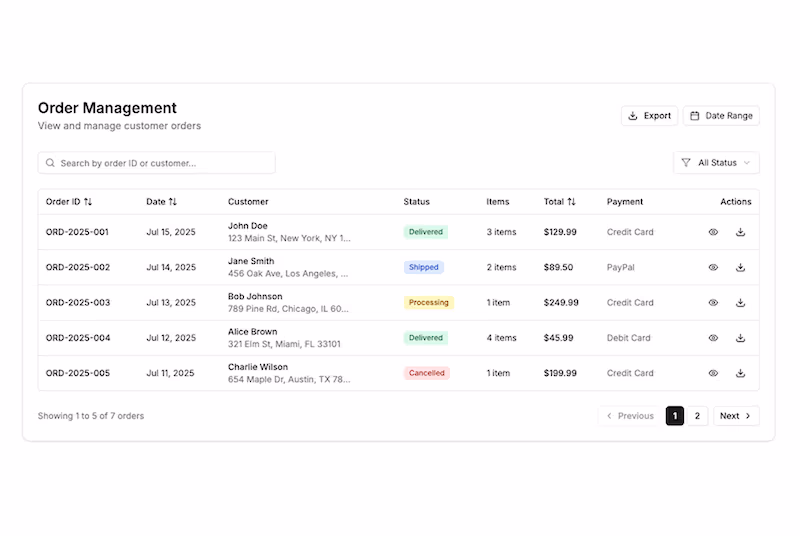Image resolution: width=800 pixels, height=536 pixels.
Task: Select page 1 in pagination
Action: [x=674, y=416]
